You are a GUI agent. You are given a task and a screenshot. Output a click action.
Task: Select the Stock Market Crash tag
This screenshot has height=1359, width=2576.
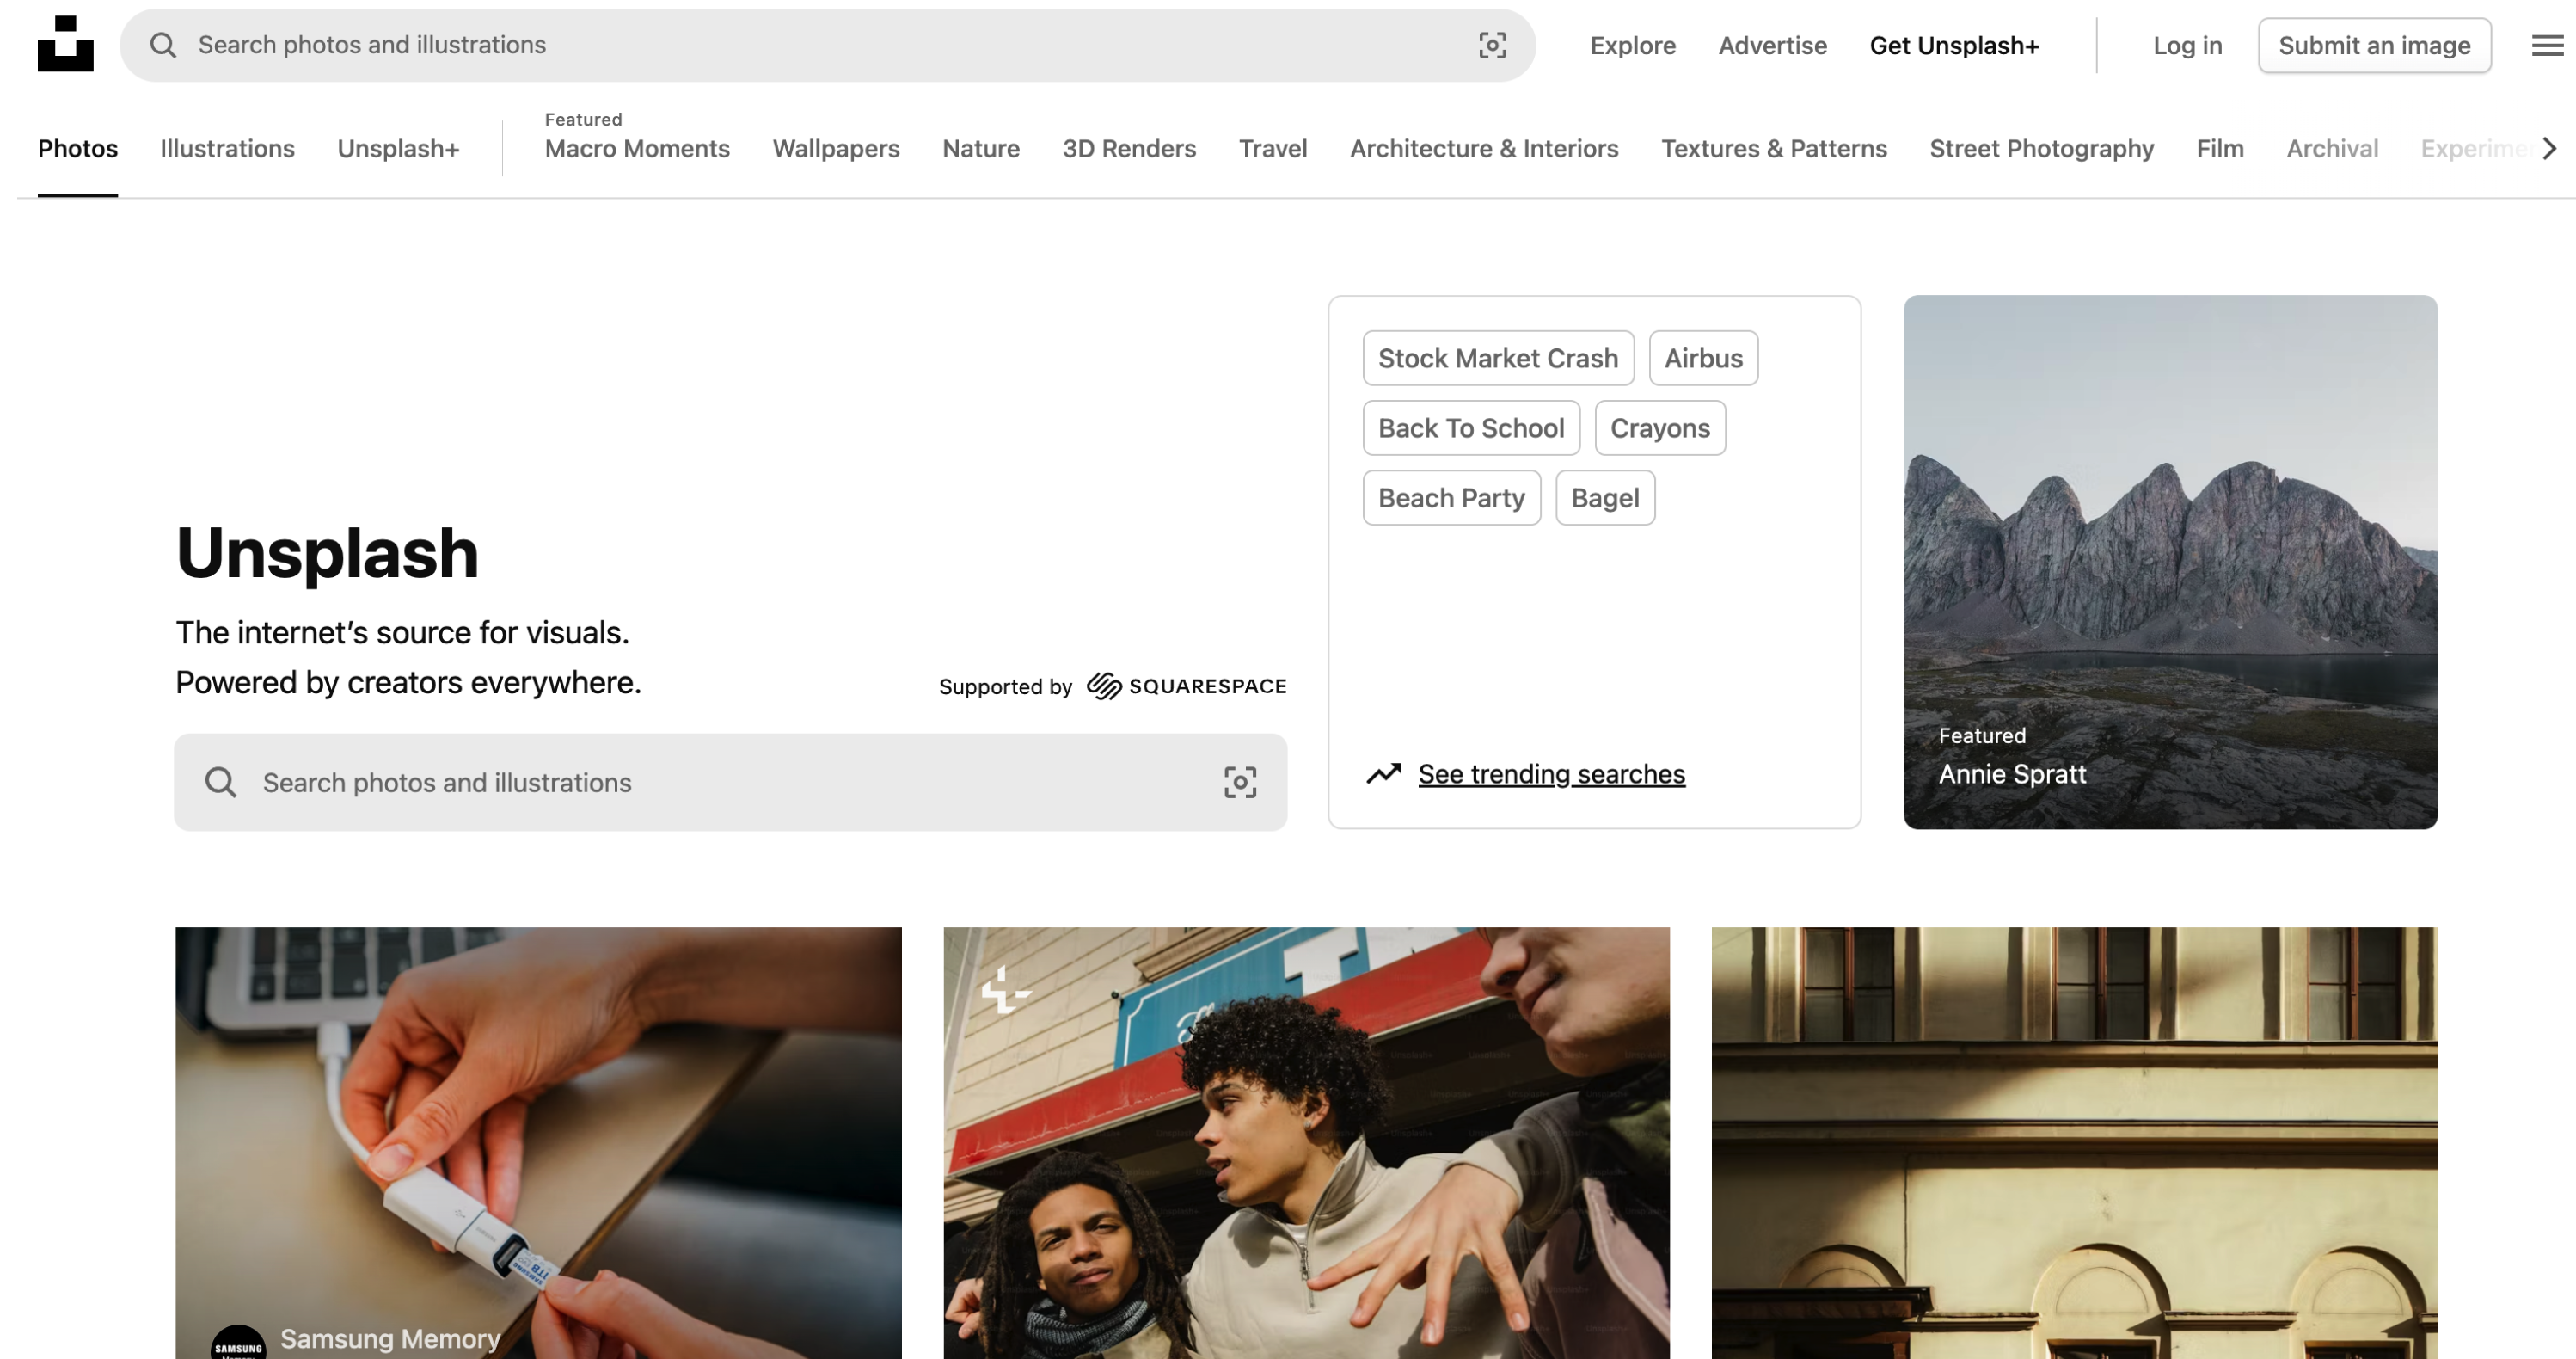pos(1498,358)
